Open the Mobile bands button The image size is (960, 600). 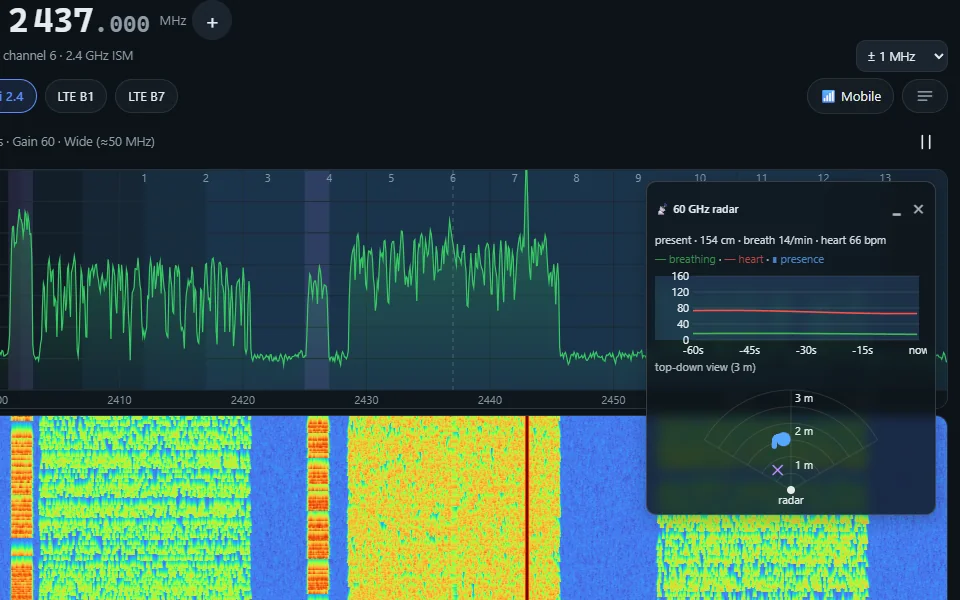pyautogui.click(x=850, y=96)
